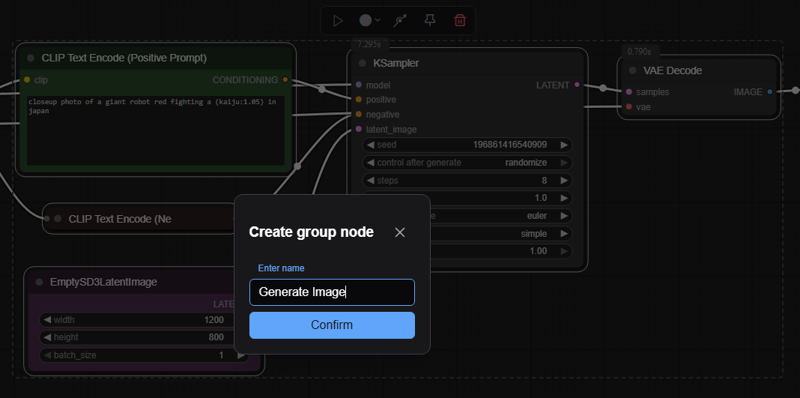The height and width of the screenshot is (398, 800).
Task: Collapse the CLIP Text Encode Positive node dot
Action: click(x=31, y=58)
